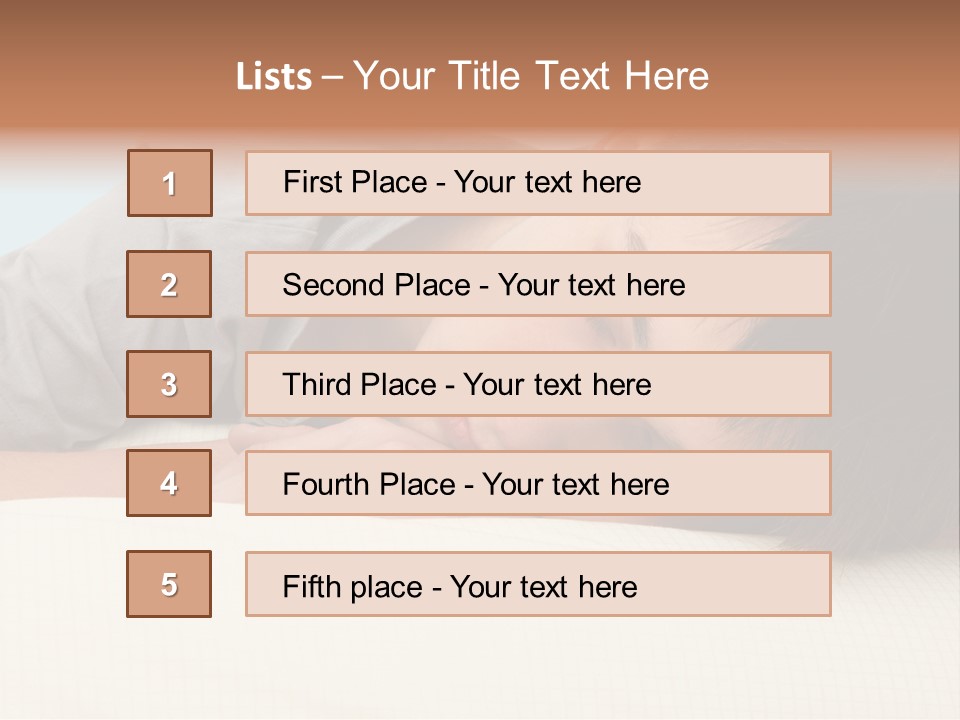
Task: Click the number 5 box
Action: point(169,584)
